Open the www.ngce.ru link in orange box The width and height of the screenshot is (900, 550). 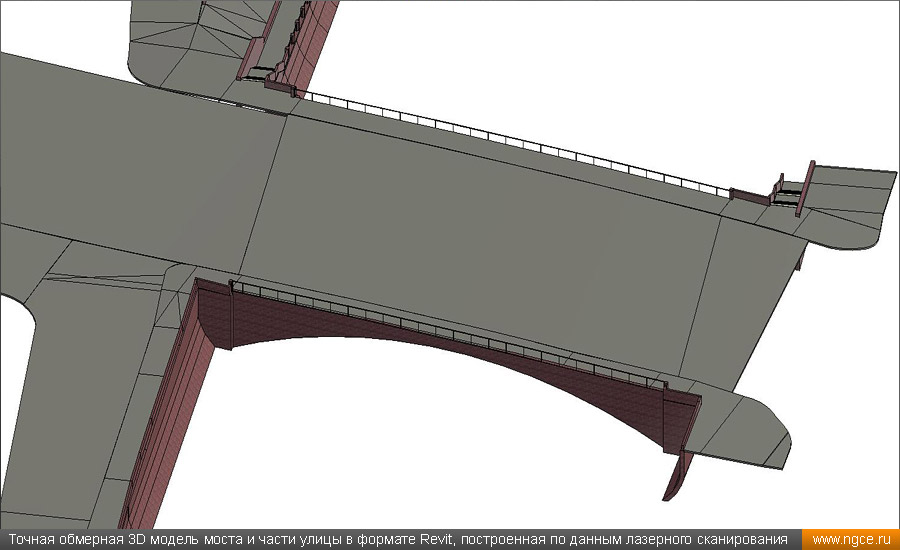click(851, 540)
